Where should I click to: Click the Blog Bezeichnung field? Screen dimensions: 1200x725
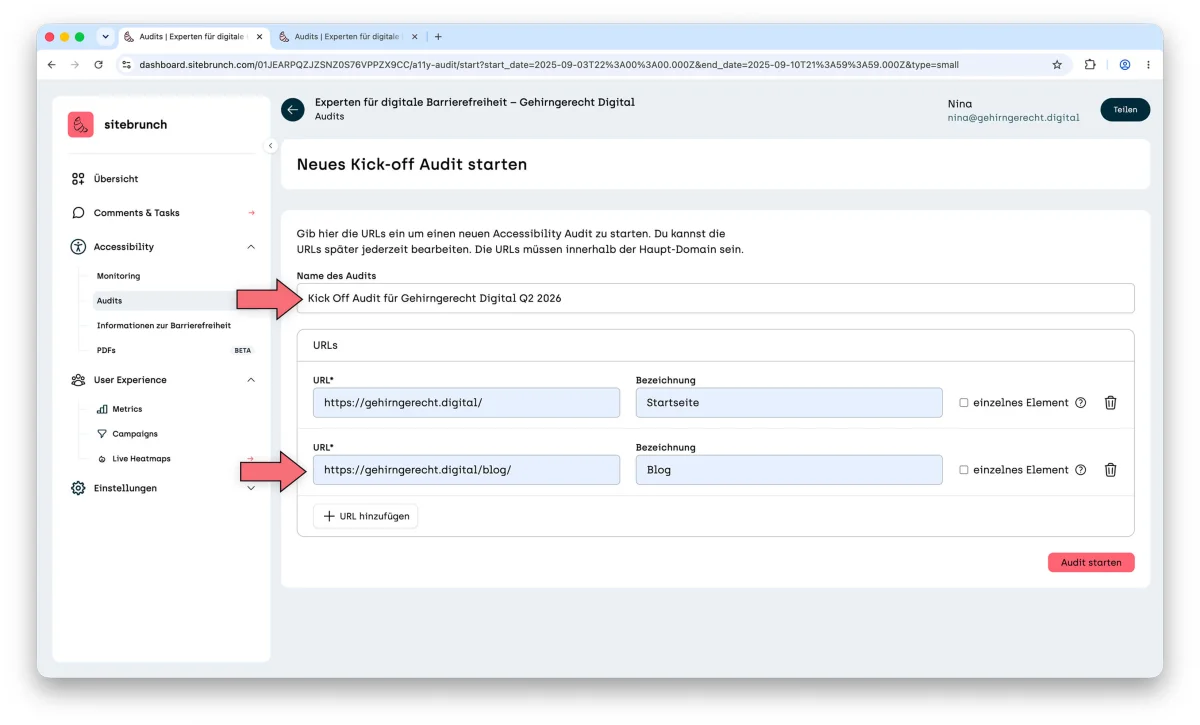tap(789, 470)
